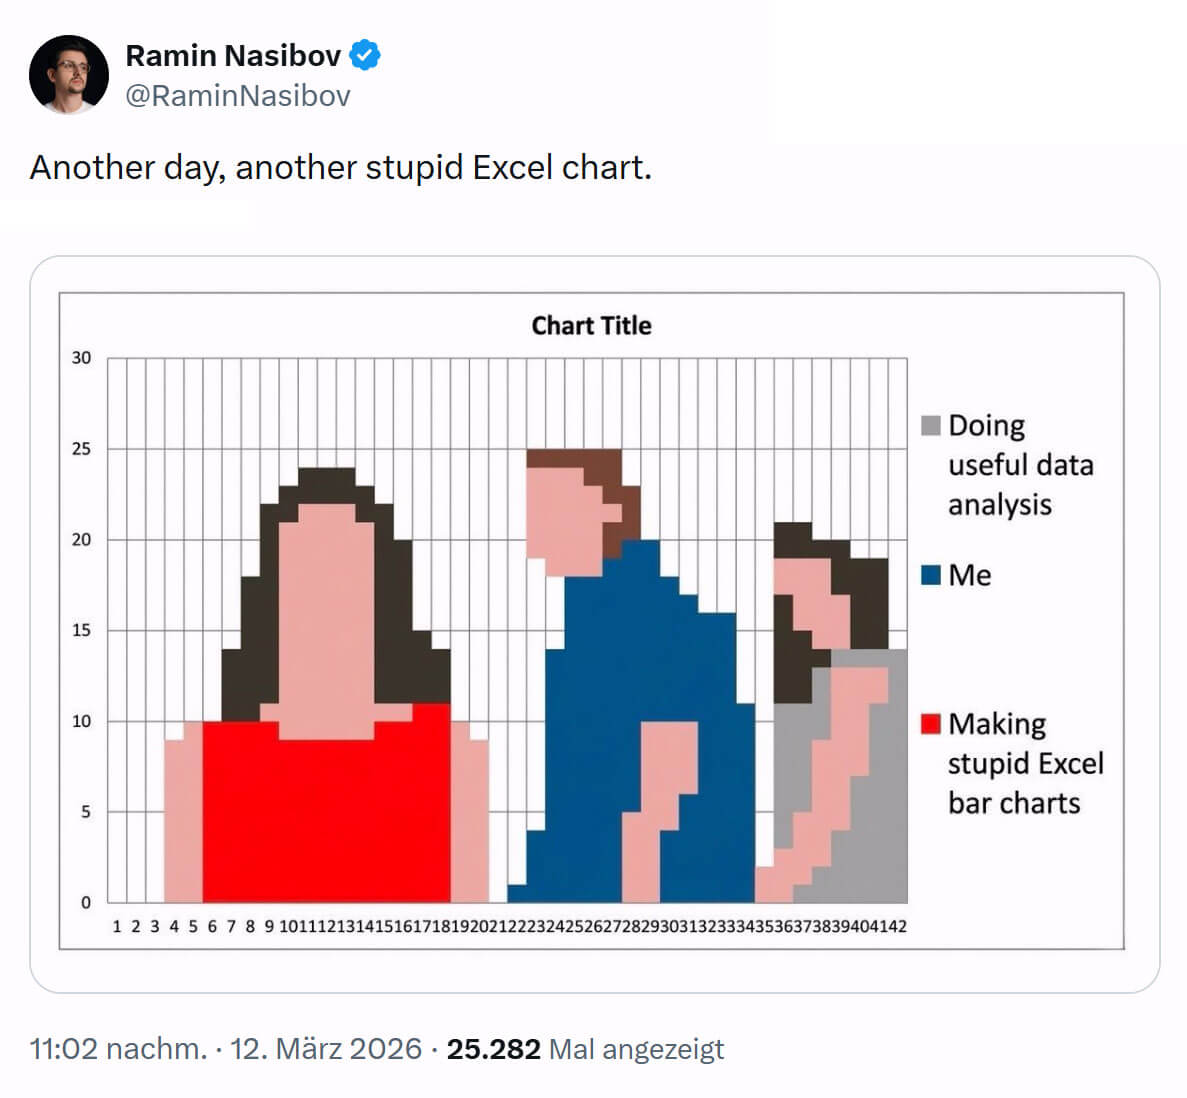Image resolution: width=1187 pixels, height=1098 pixels.
Task: Click the gray legend color swatch
Action: (x=931, y=426)
